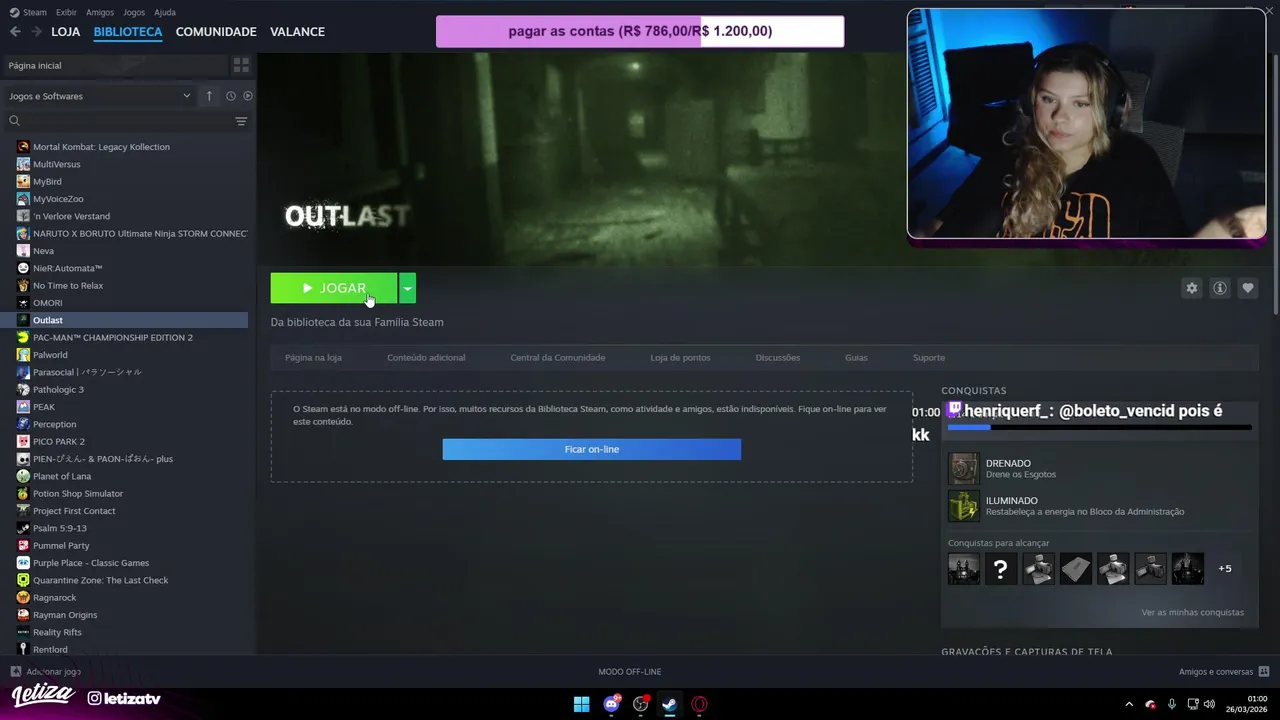Sort library with the up arrow icon

coord(209,96)
